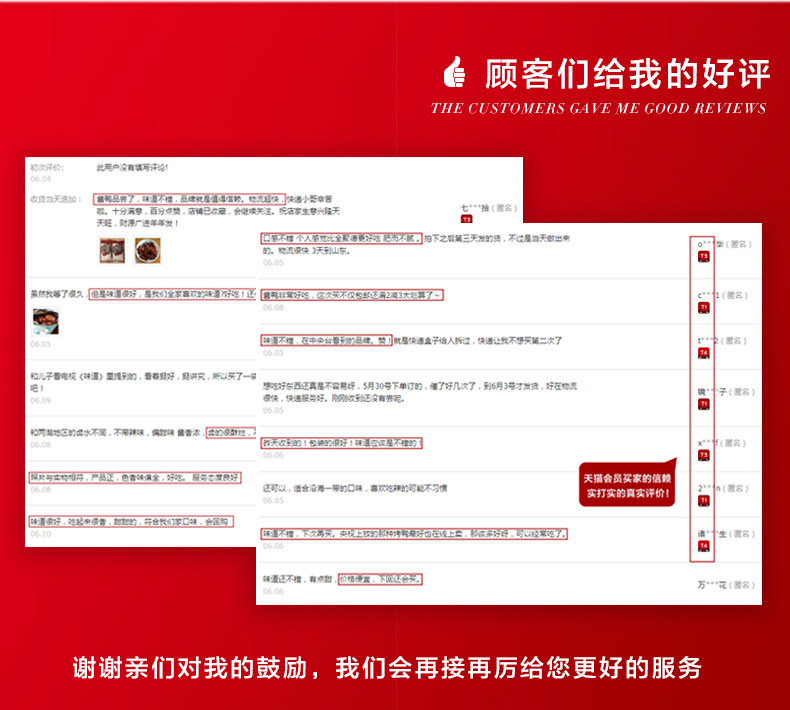Click the label 初次评价
Screen dimensions: 790x710
coord(47,167)
